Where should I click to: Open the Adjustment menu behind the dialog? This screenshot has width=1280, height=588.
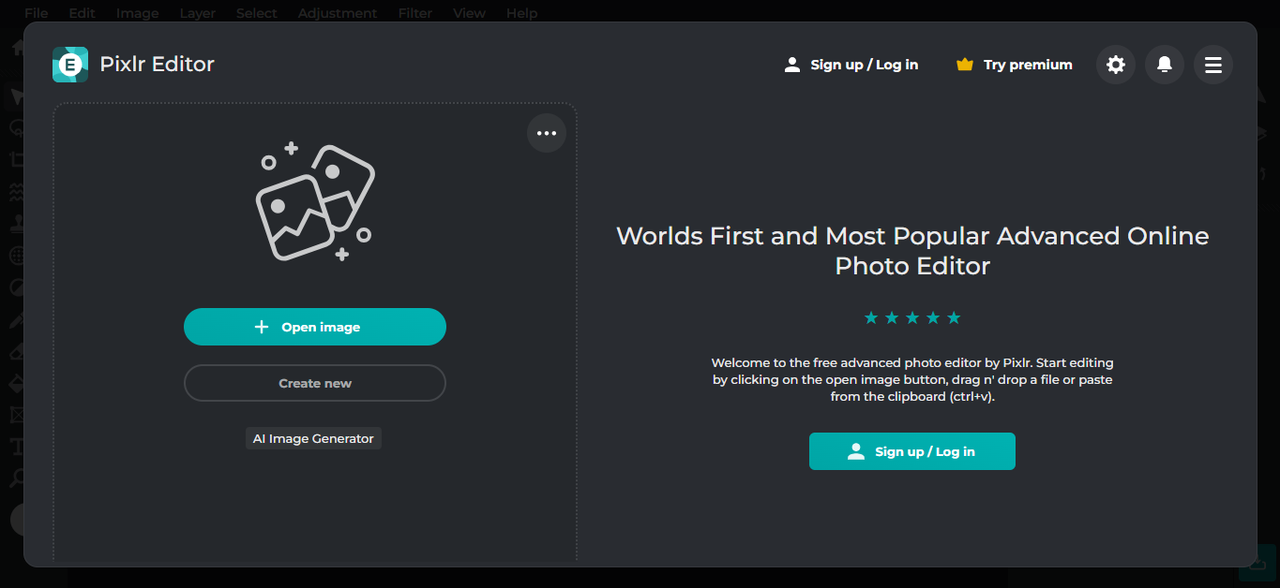[x=337, y=13]
